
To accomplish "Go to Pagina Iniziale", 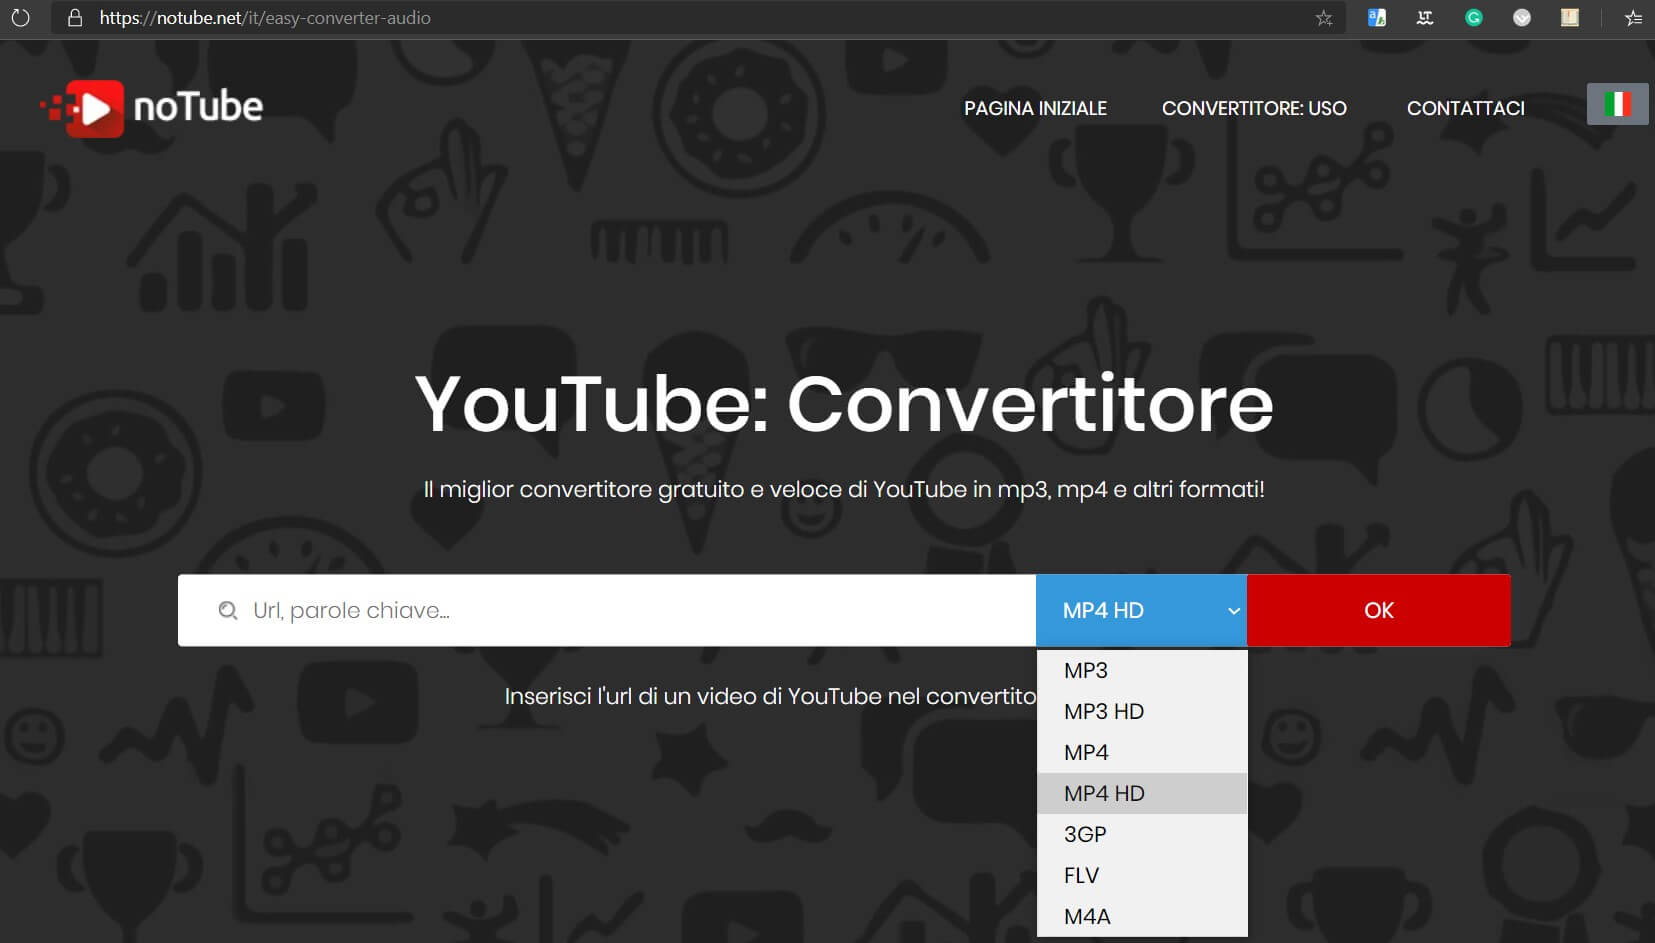I will coord(1035,108).
